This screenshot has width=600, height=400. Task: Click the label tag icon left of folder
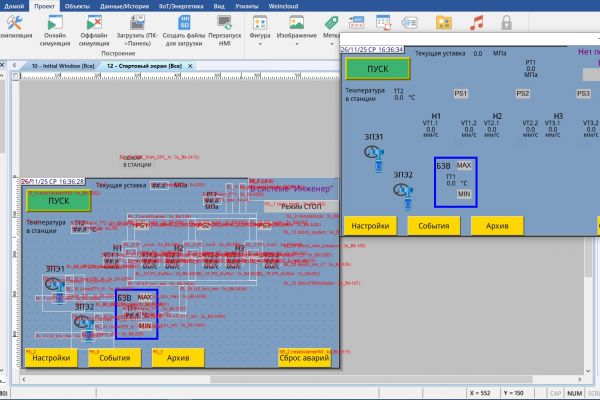click(x=409, y=23)
